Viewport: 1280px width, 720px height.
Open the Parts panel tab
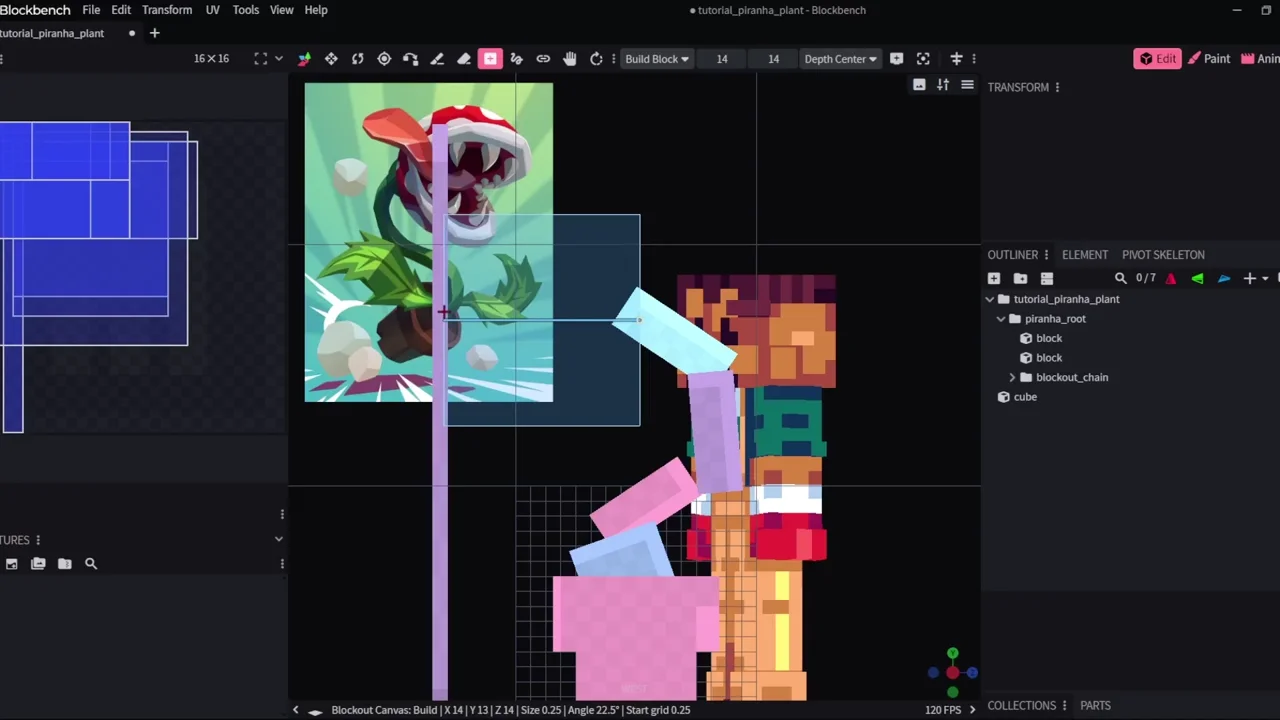(x=1096, y=706)
